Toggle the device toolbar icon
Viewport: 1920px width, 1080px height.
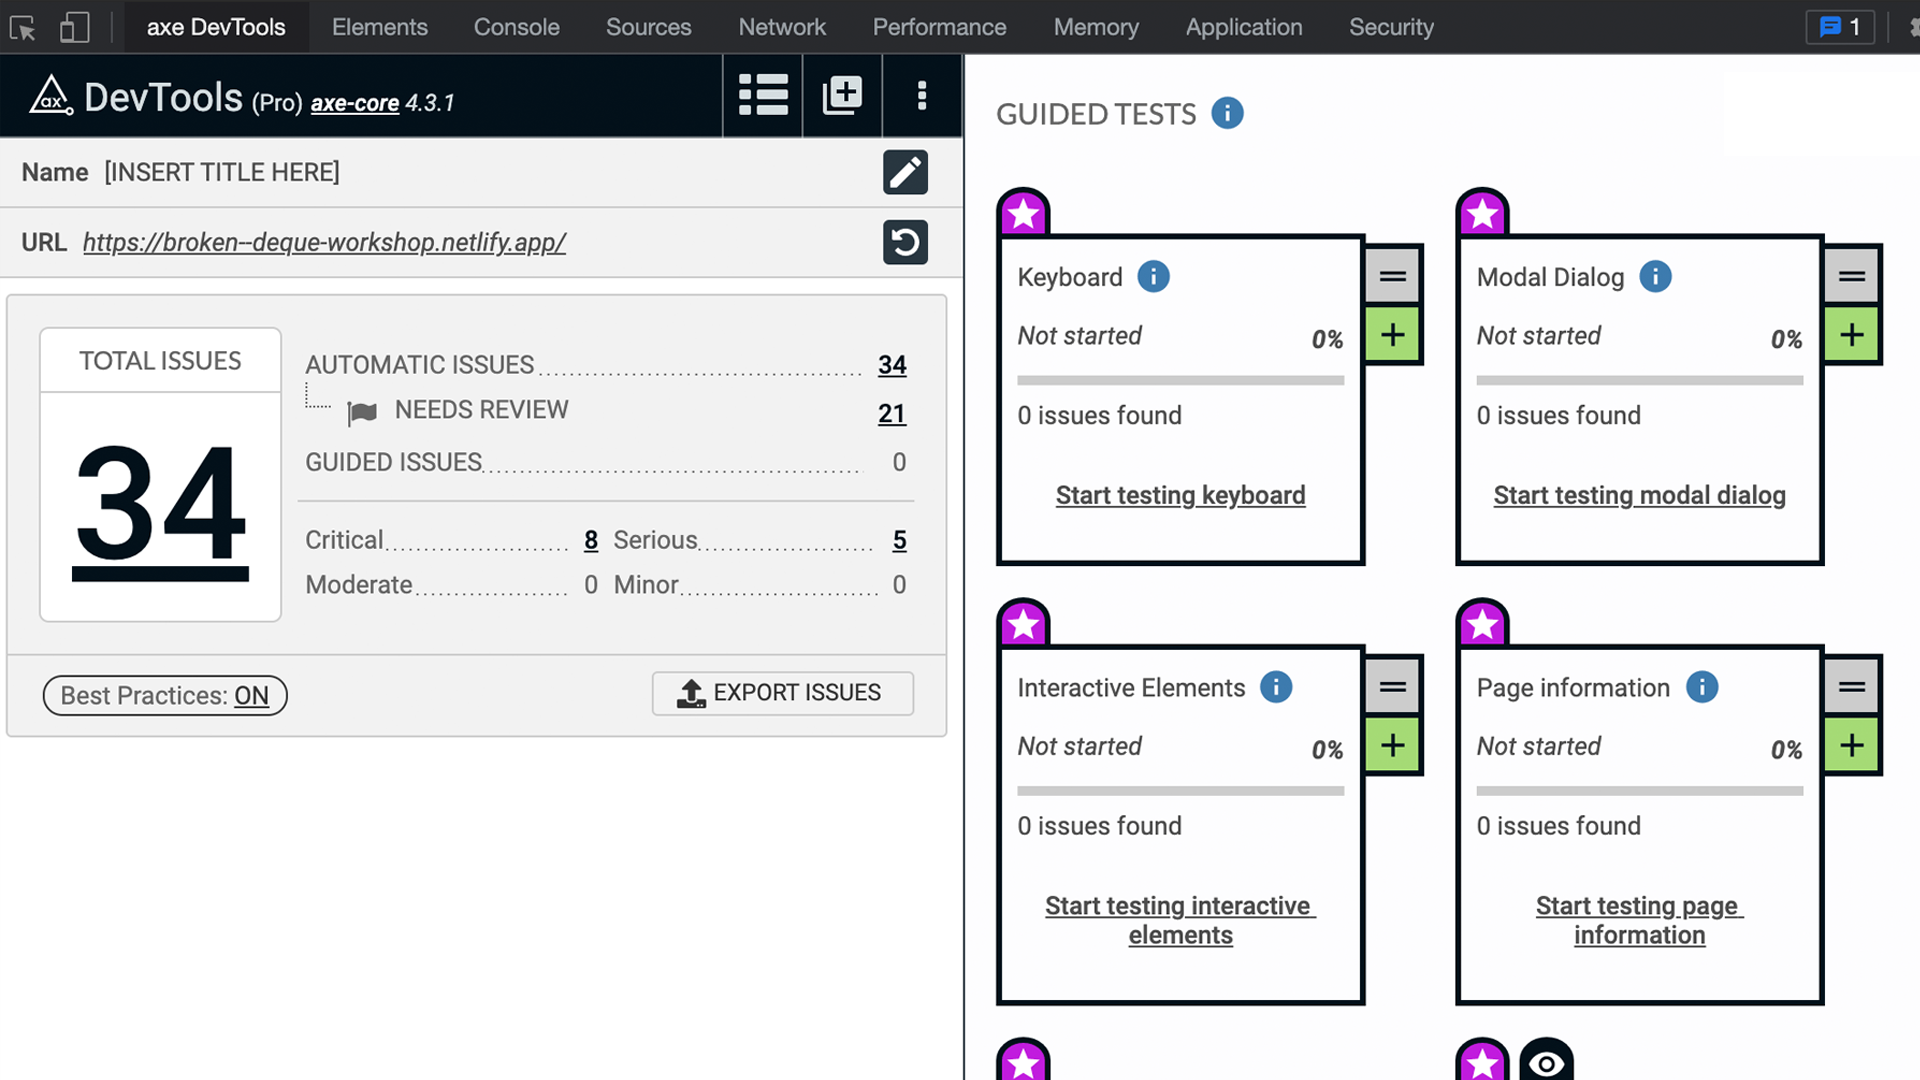pos(74,27)
